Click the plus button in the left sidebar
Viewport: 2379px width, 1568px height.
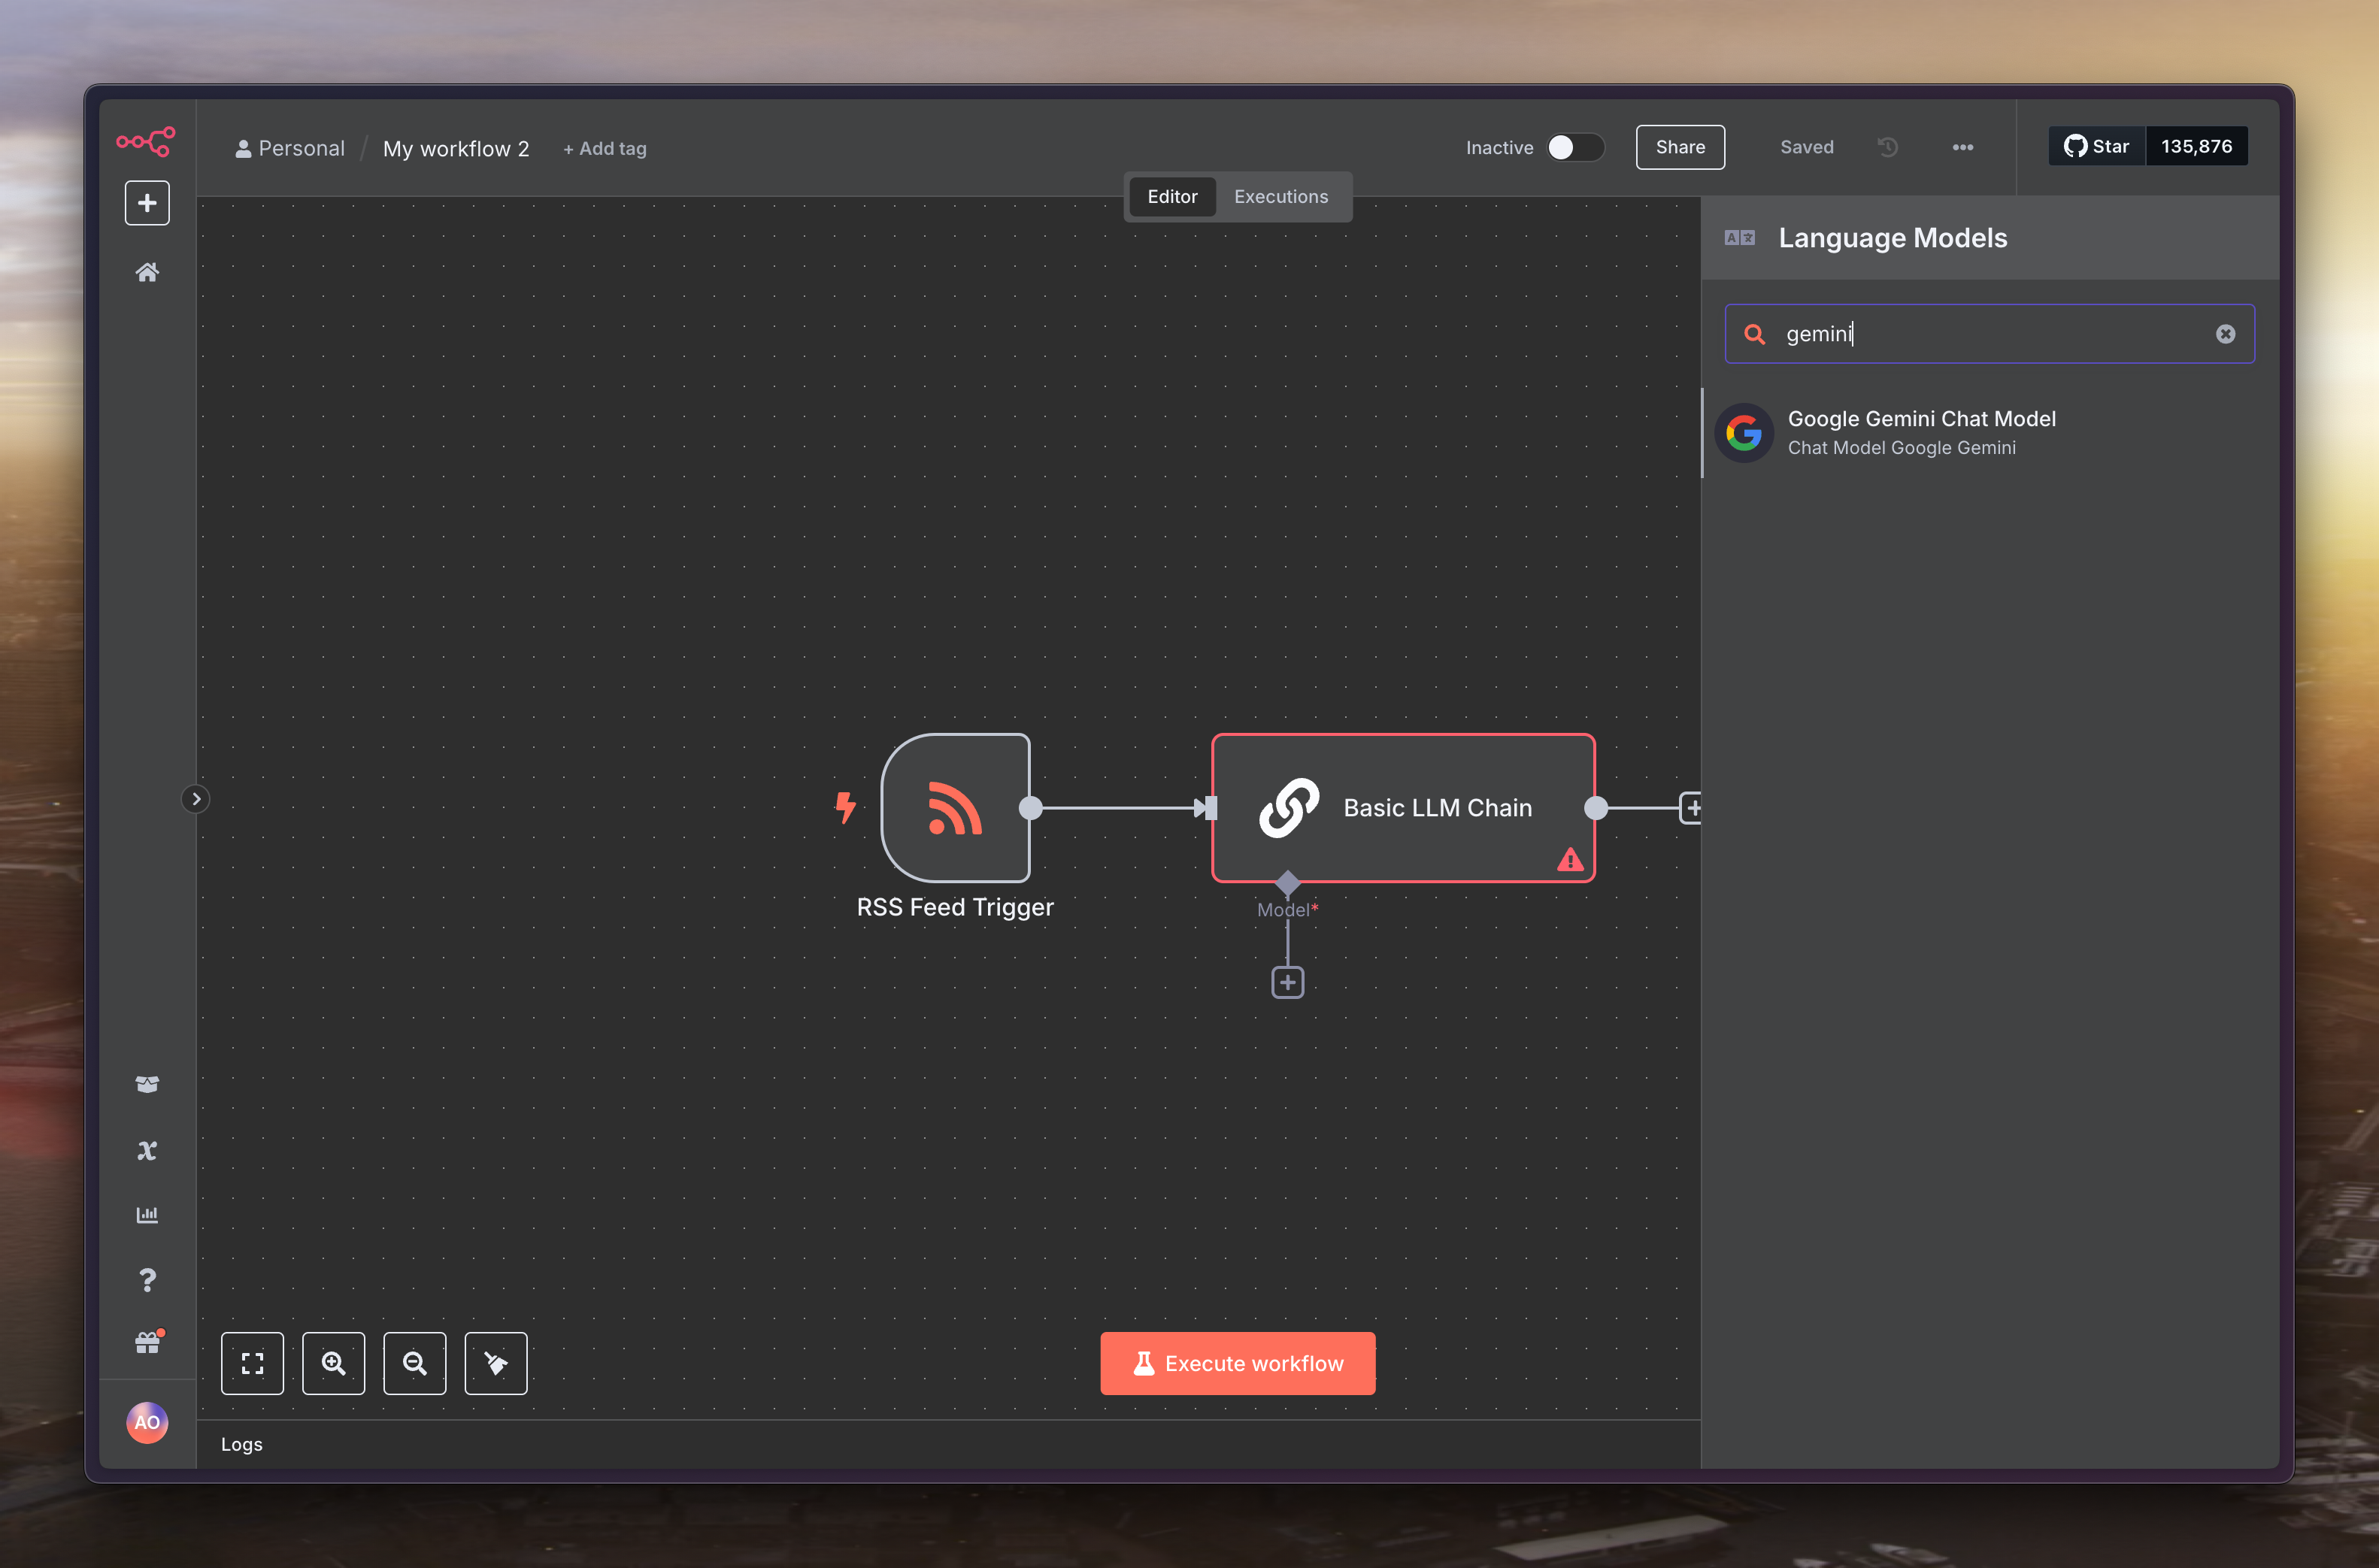pyautogui.click(x=147, y=203)
